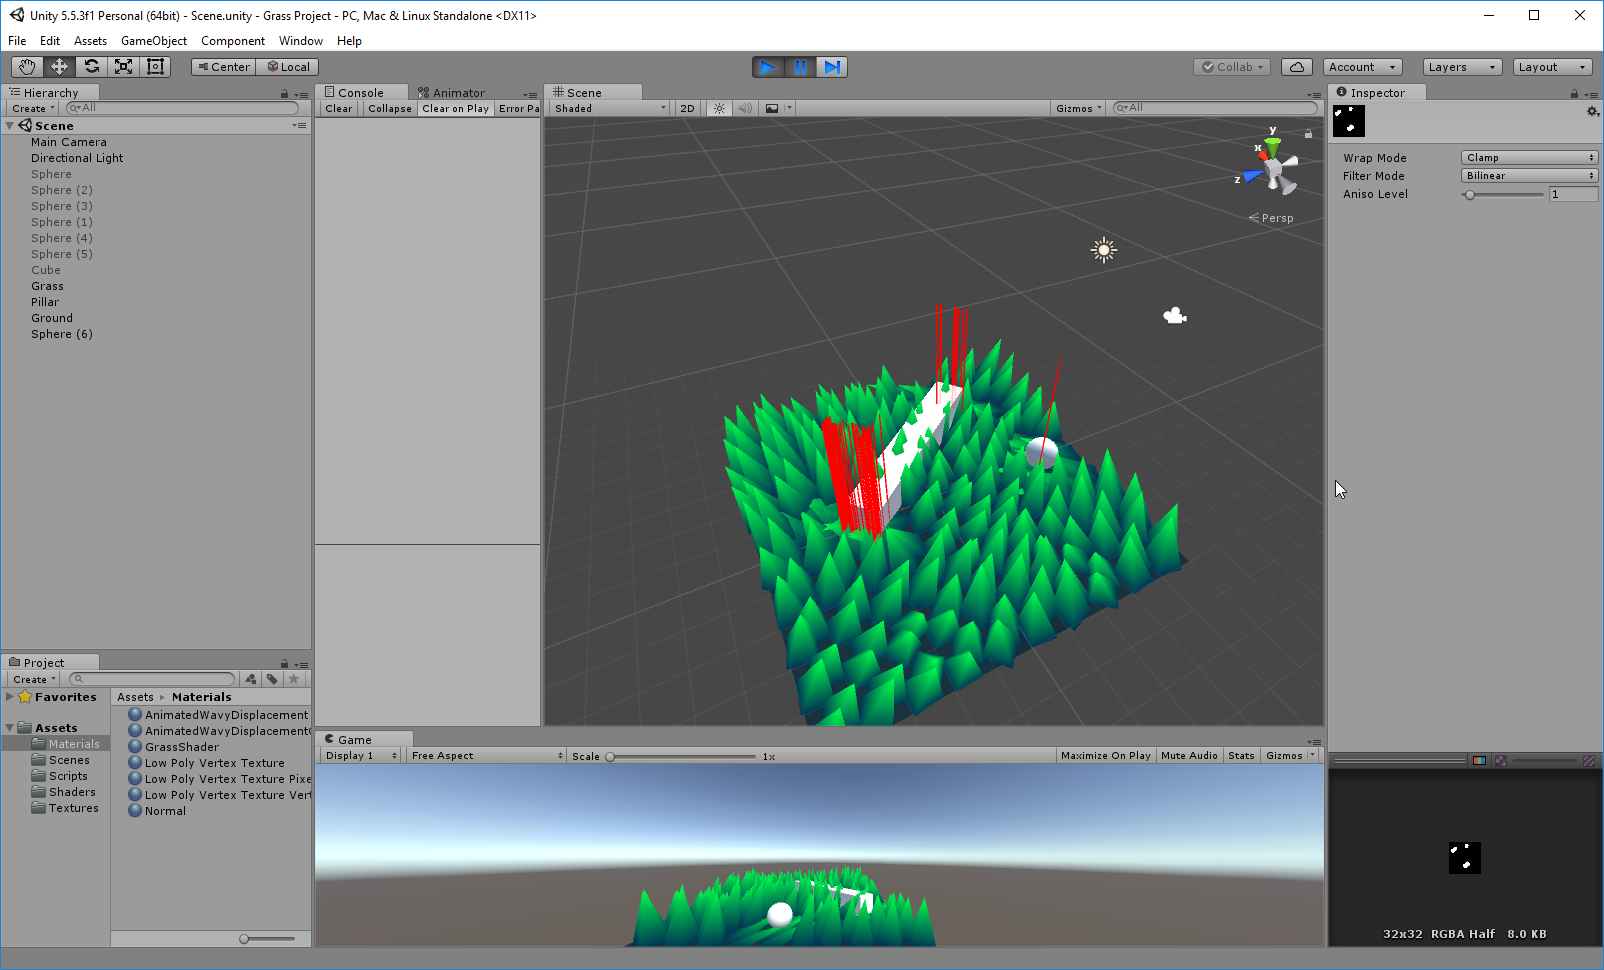The image size is (1604, 970).
Task: Switch to the Animator tab
Action: click(452, 92)
